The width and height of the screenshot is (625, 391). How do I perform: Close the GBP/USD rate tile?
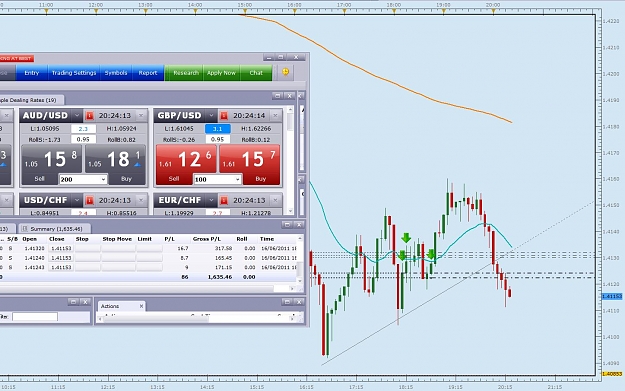coord(275,116)
